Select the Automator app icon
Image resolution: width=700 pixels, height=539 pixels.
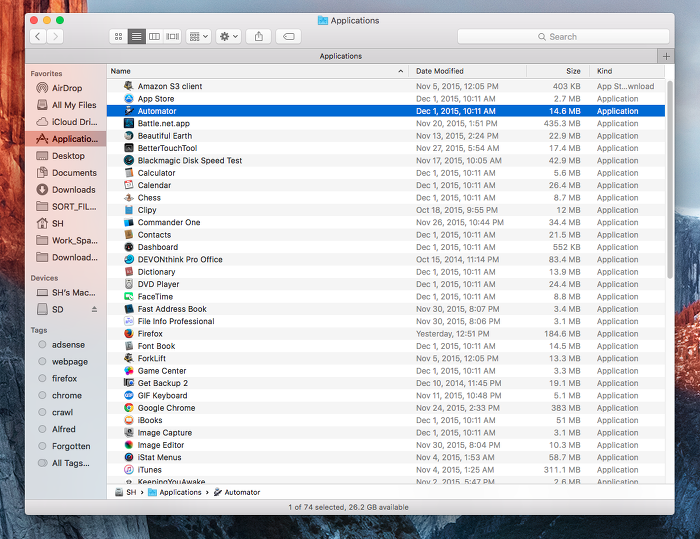pyautogui.click(x=129, y=111)
